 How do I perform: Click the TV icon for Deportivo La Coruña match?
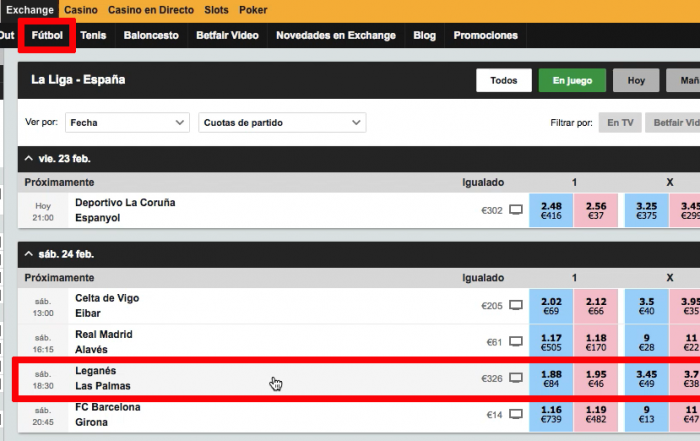(516, 210)
